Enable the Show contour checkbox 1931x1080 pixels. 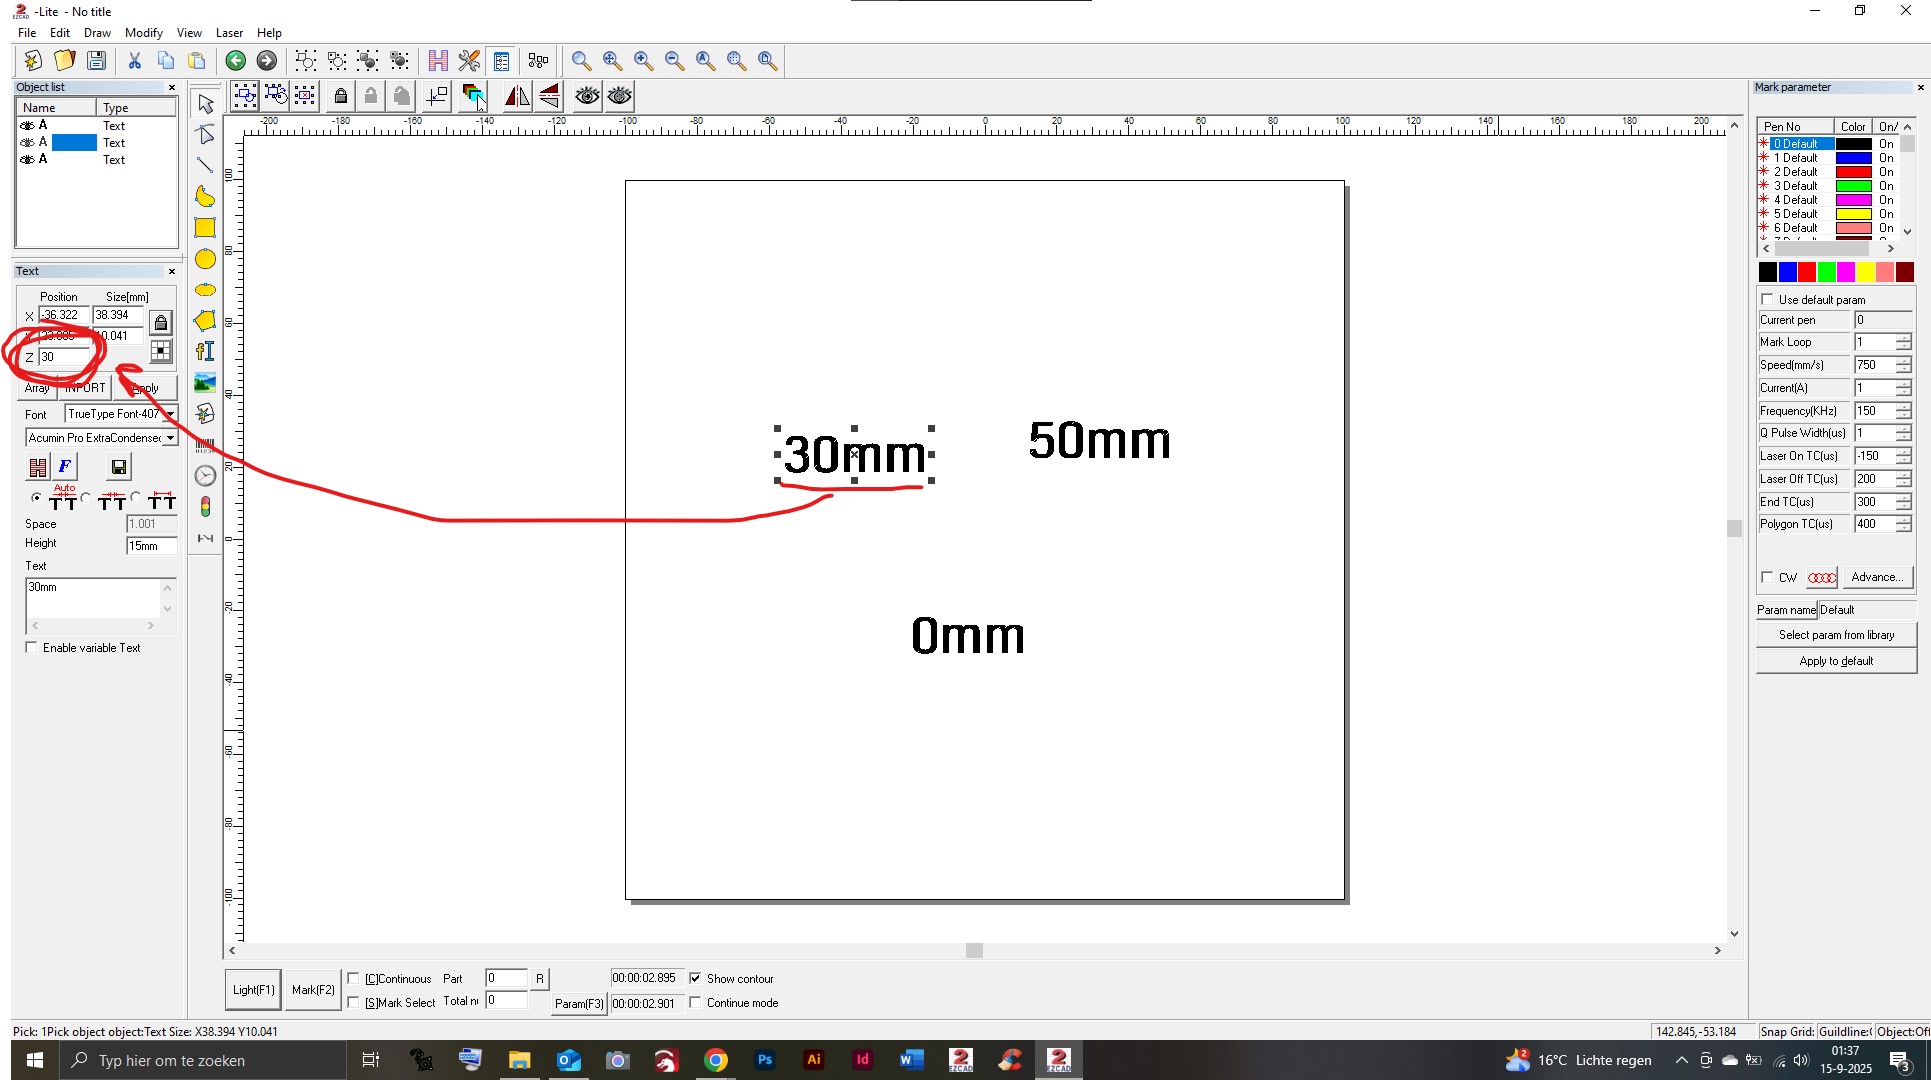pos(695,979)
